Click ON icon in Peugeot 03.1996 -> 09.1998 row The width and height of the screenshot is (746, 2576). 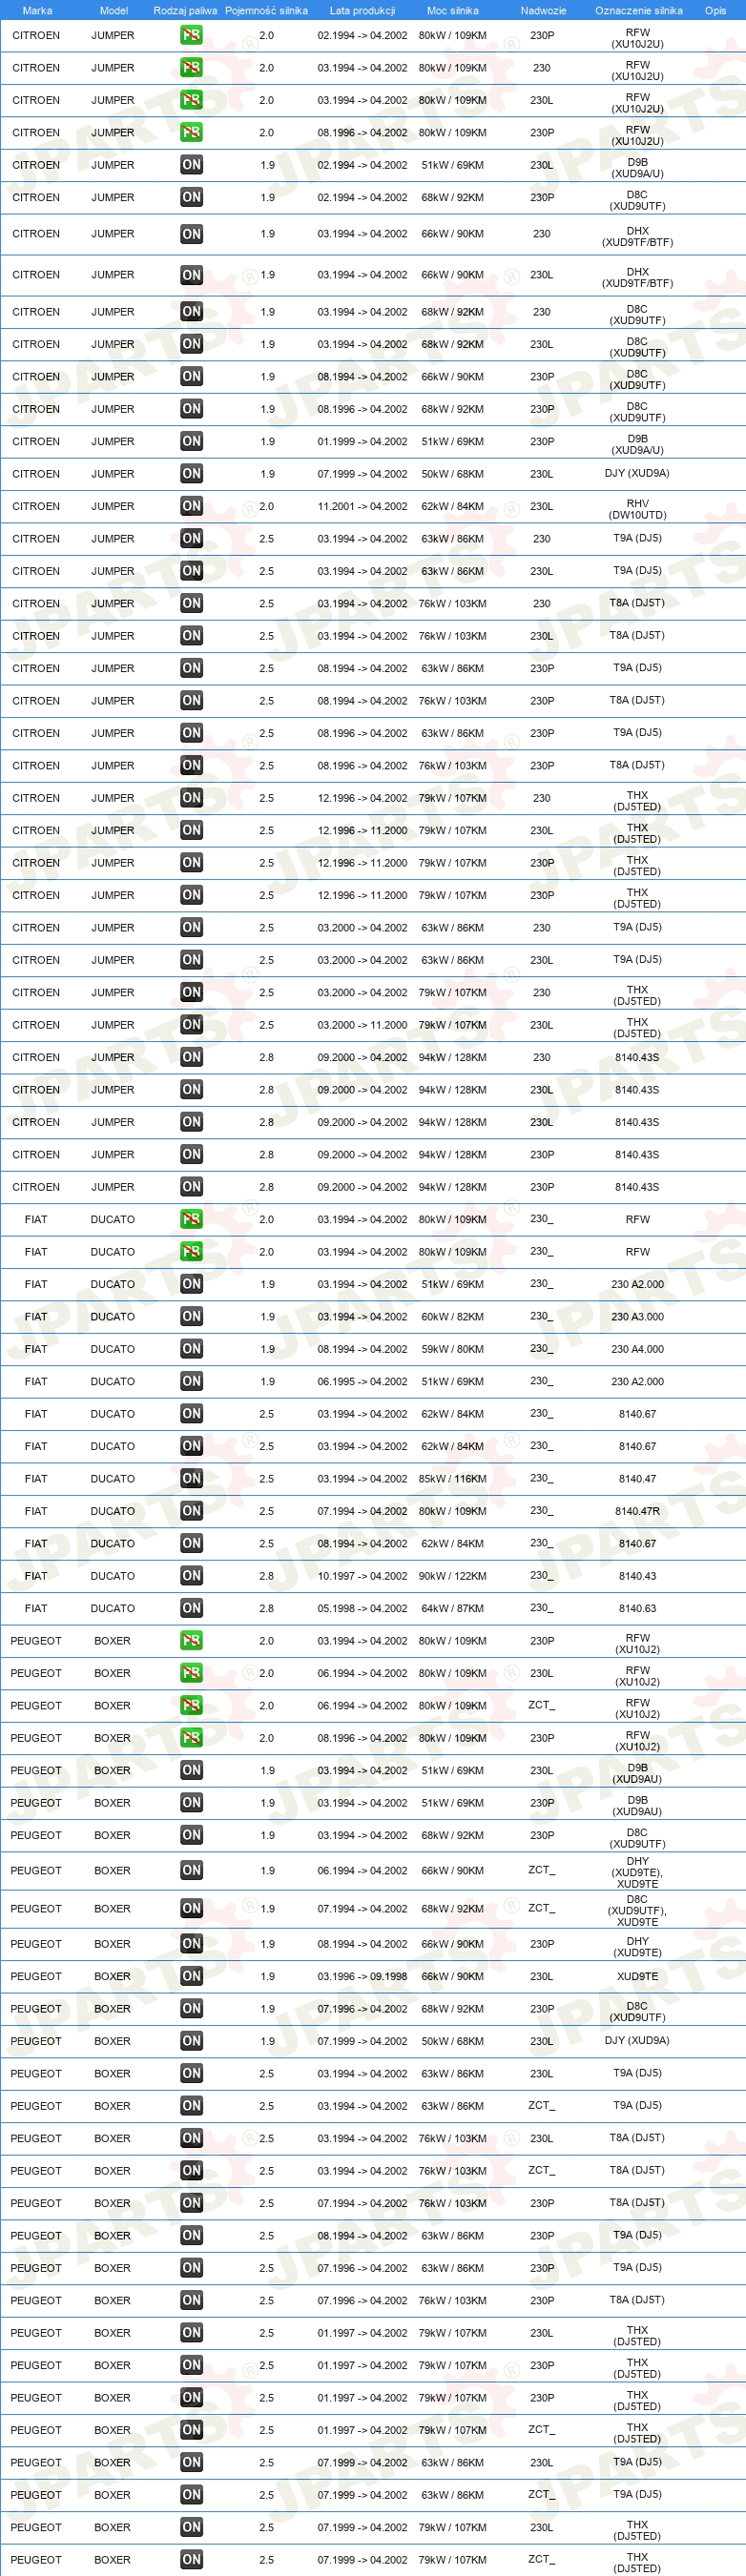(191, 1976)
